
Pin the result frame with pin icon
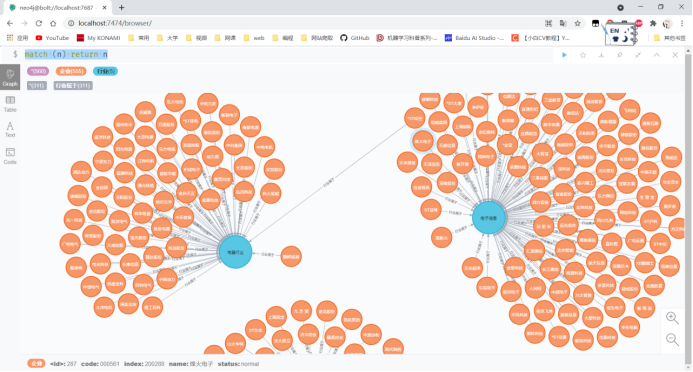[x=620, y=55]
